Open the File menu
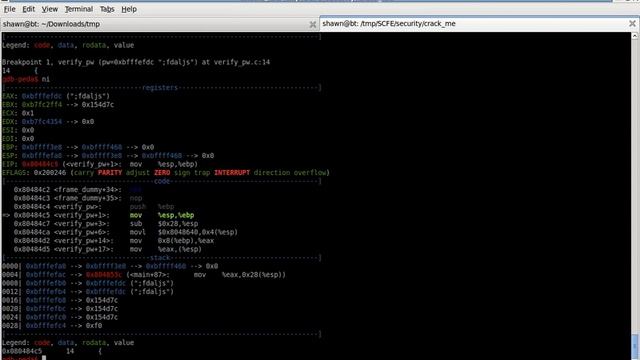This screenshot has width=640, height=360. pyautogui.click(x=9, y=9)
